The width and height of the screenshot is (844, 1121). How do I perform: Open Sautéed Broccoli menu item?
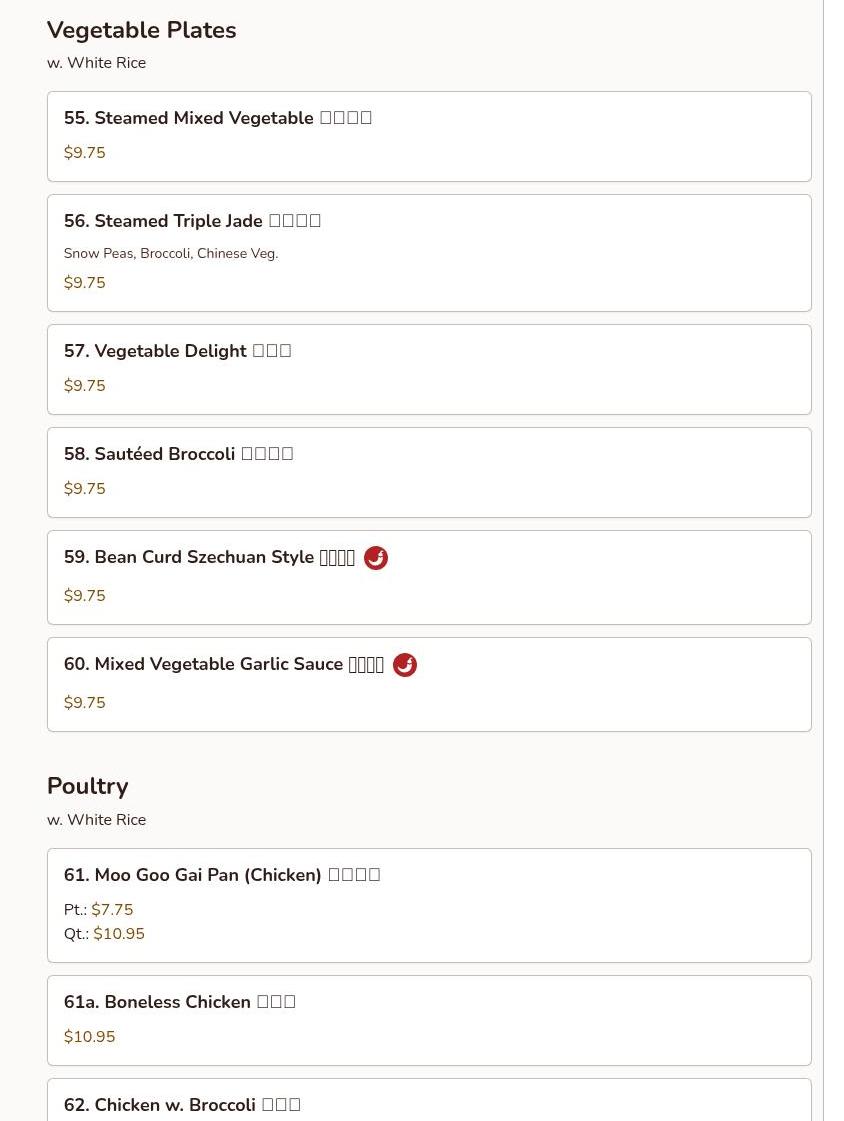point(428,472)
